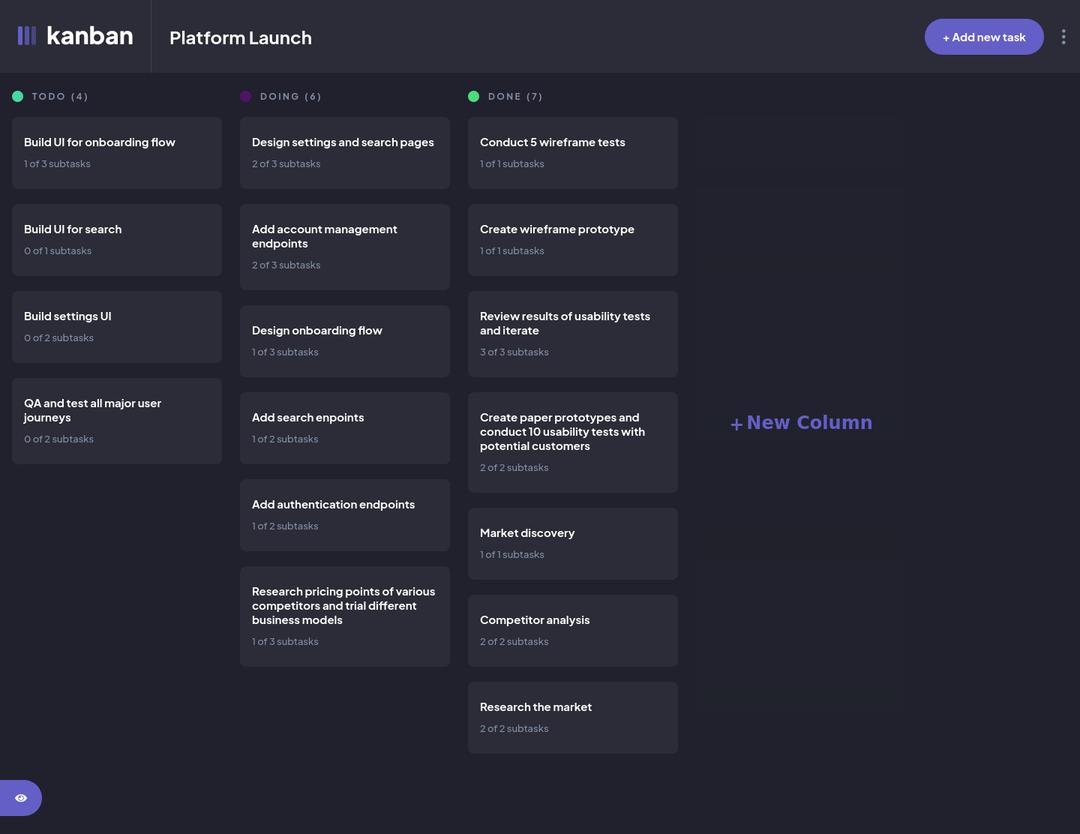Add a New Column to board
The height and width of the screenshot is (834, 1080).
tap(801, 423)
